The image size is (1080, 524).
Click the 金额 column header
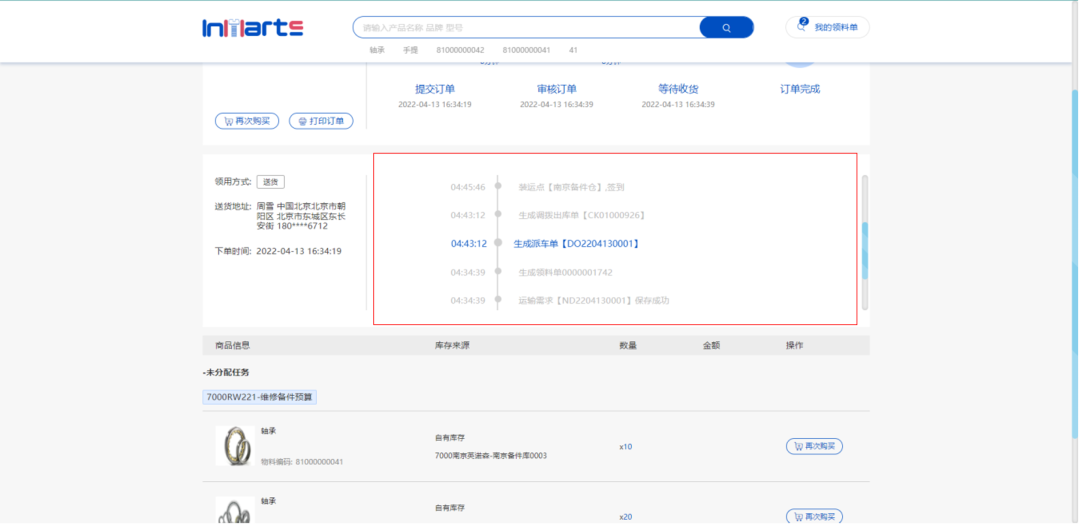(x=712, y=346)
